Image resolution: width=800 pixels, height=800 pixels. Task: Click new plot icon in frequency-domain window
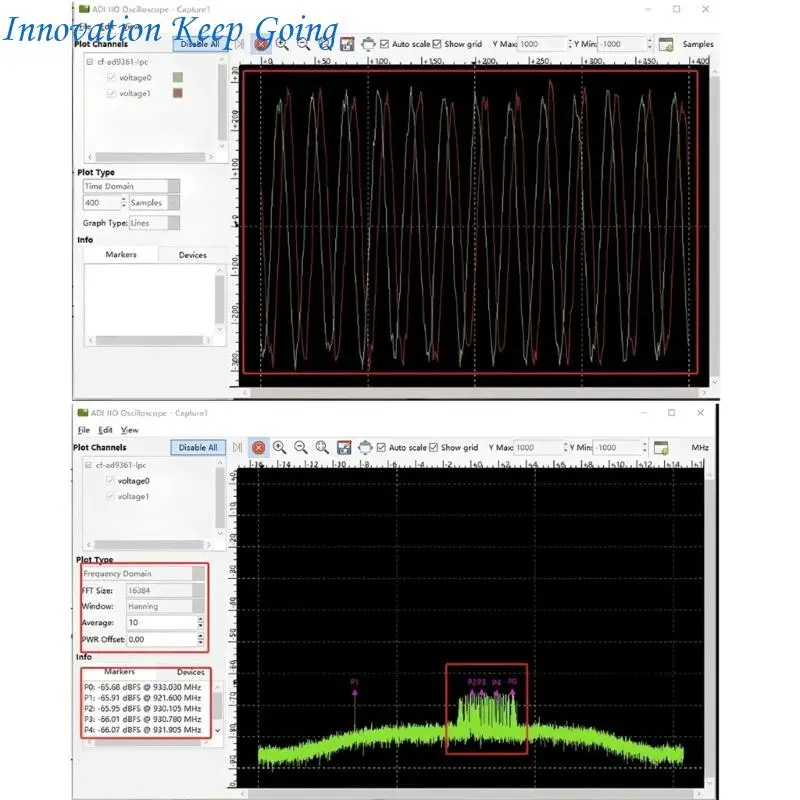pyautogui.click(x=661, y=447)
